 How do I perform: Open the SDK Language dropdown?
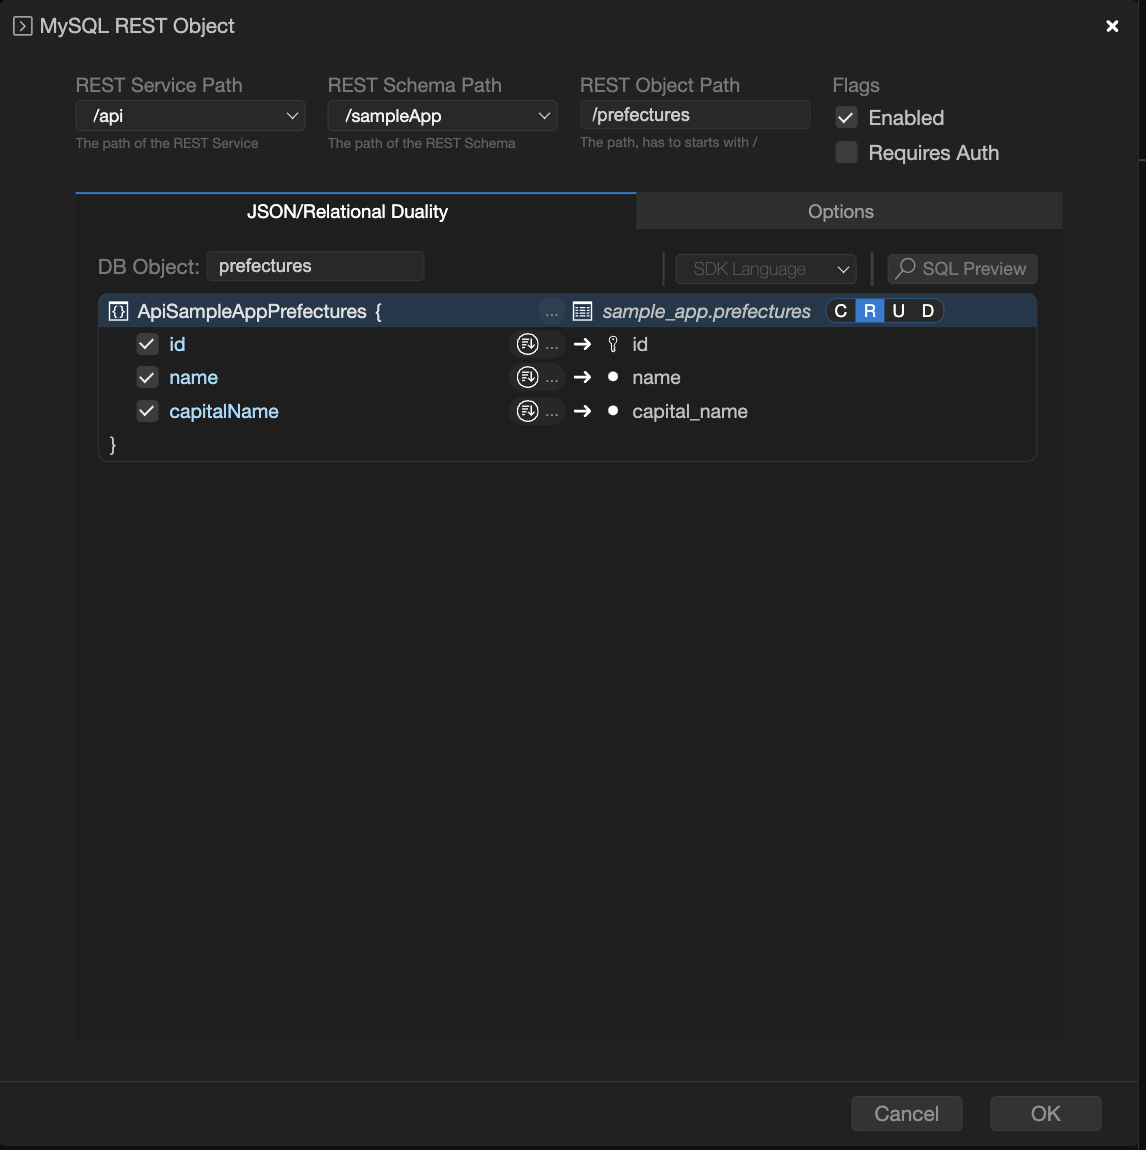click(x=766, y=269)
